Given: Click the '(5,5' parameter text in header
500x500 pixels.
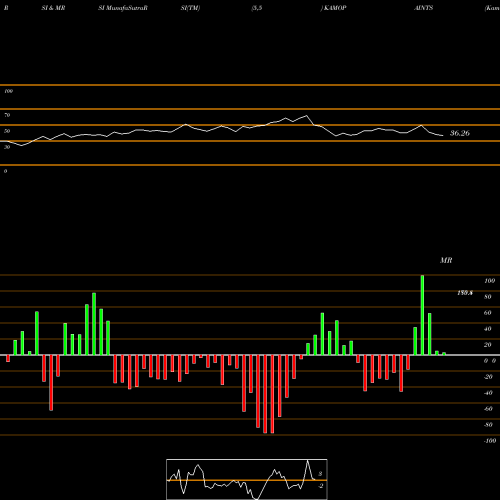Looking at the screenshot, I should [x=257, y=8].
